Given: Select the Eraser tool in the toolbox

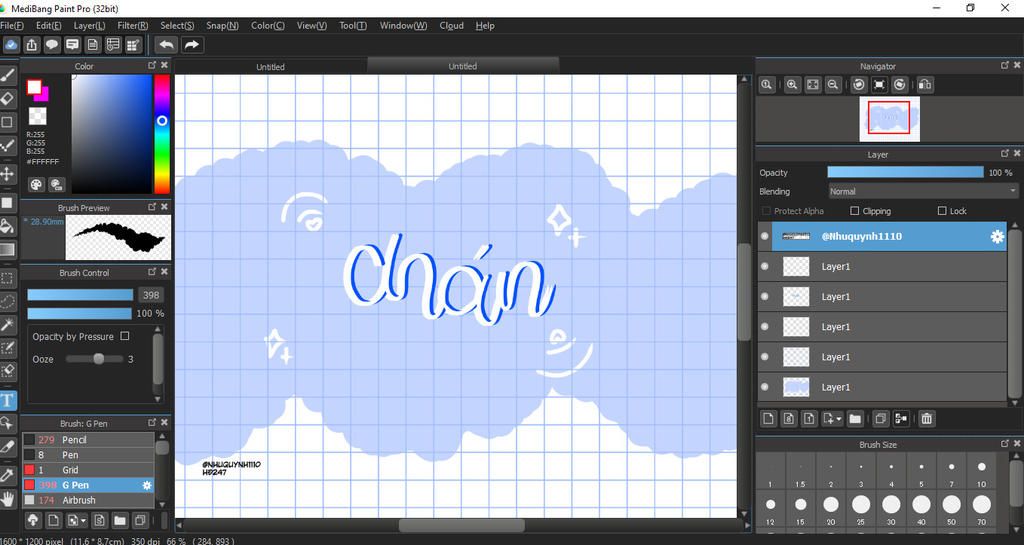Looking at the screenshot, I should point(7,99).
